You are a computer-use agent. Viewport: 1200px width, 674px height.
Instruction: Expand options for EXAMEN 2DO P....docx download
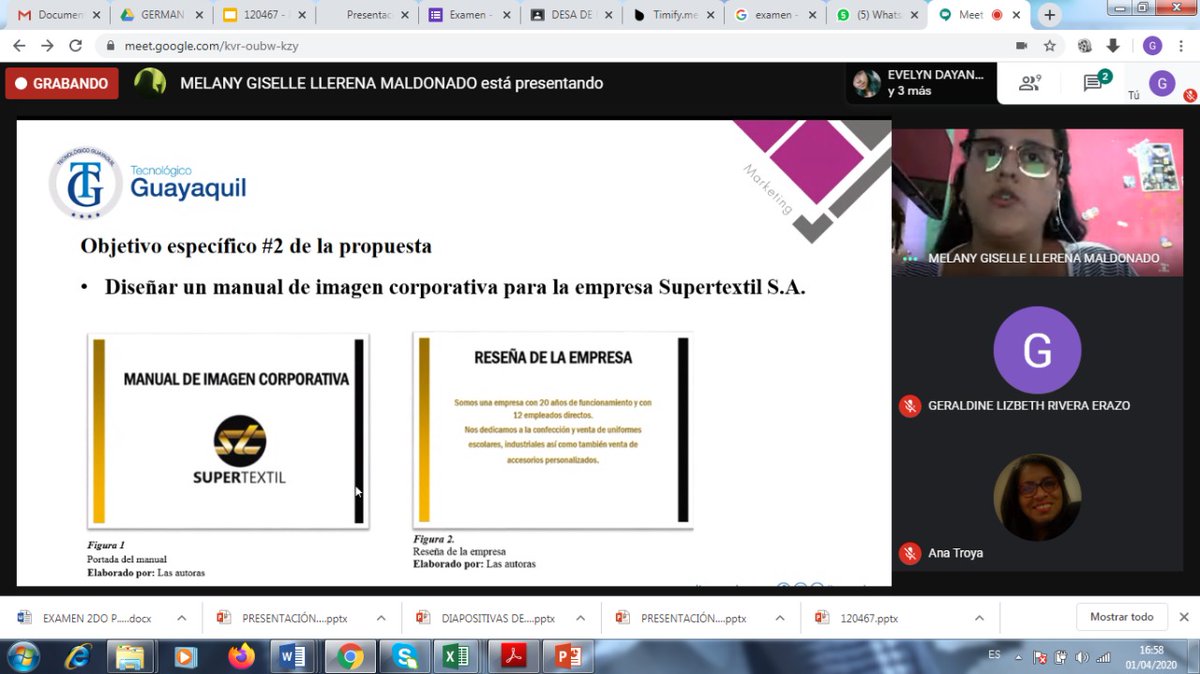tap(181, 618)
